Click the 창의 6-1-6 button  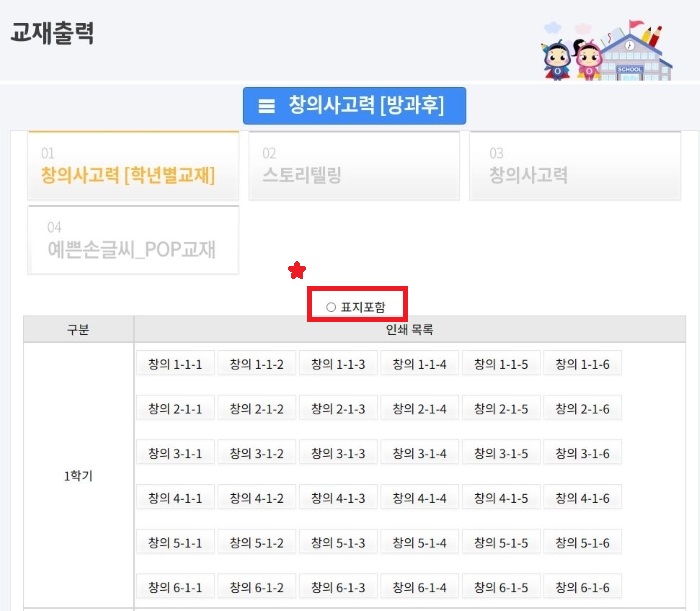tap(583, 587)
